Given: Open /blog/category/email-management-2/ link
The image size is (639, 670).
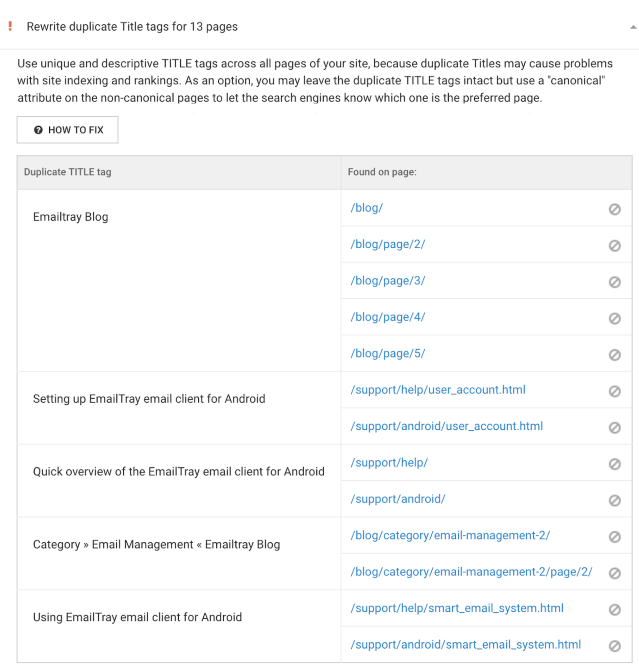Looking at the screenshot, I should tap(450, 535).
